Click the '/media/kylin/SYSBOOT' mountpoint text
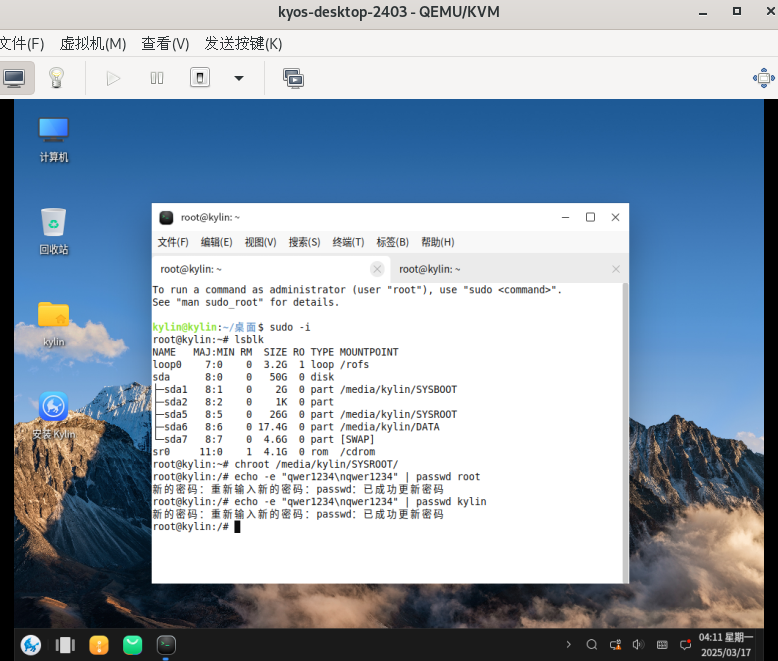 (x=398, y=390)
